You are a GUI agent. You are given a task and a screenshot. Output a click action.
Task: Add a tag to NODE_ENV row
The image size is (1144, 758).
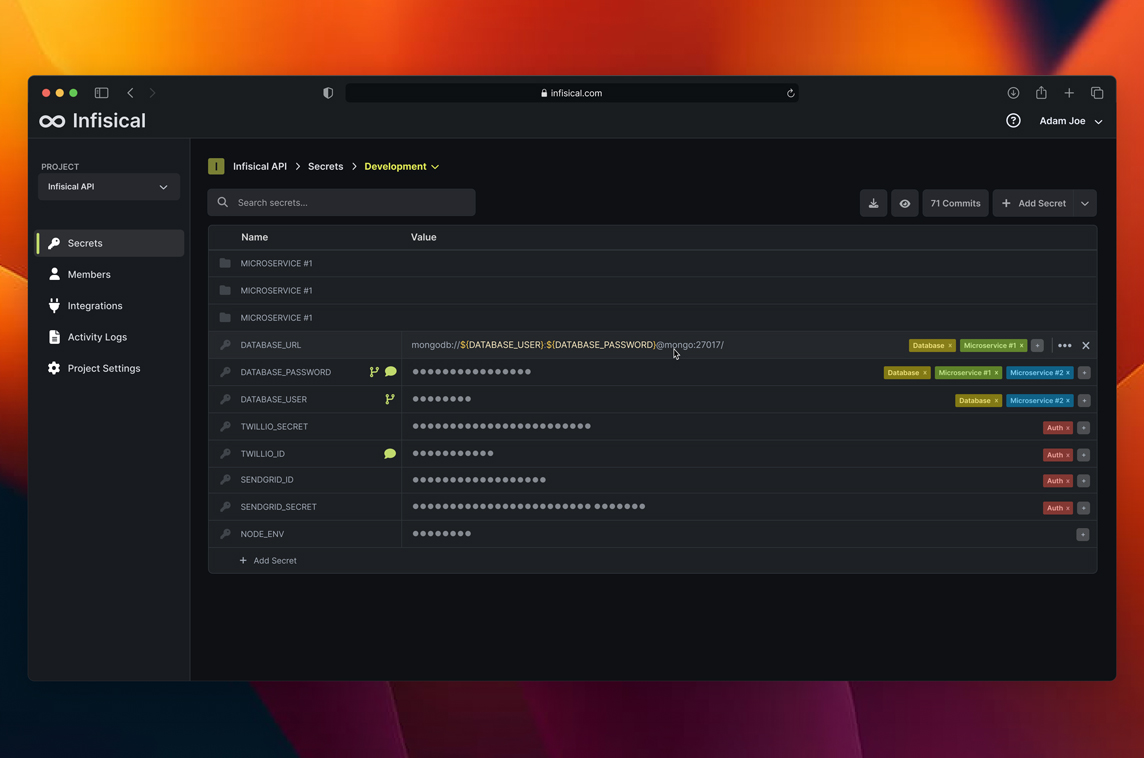[1083, 535]
